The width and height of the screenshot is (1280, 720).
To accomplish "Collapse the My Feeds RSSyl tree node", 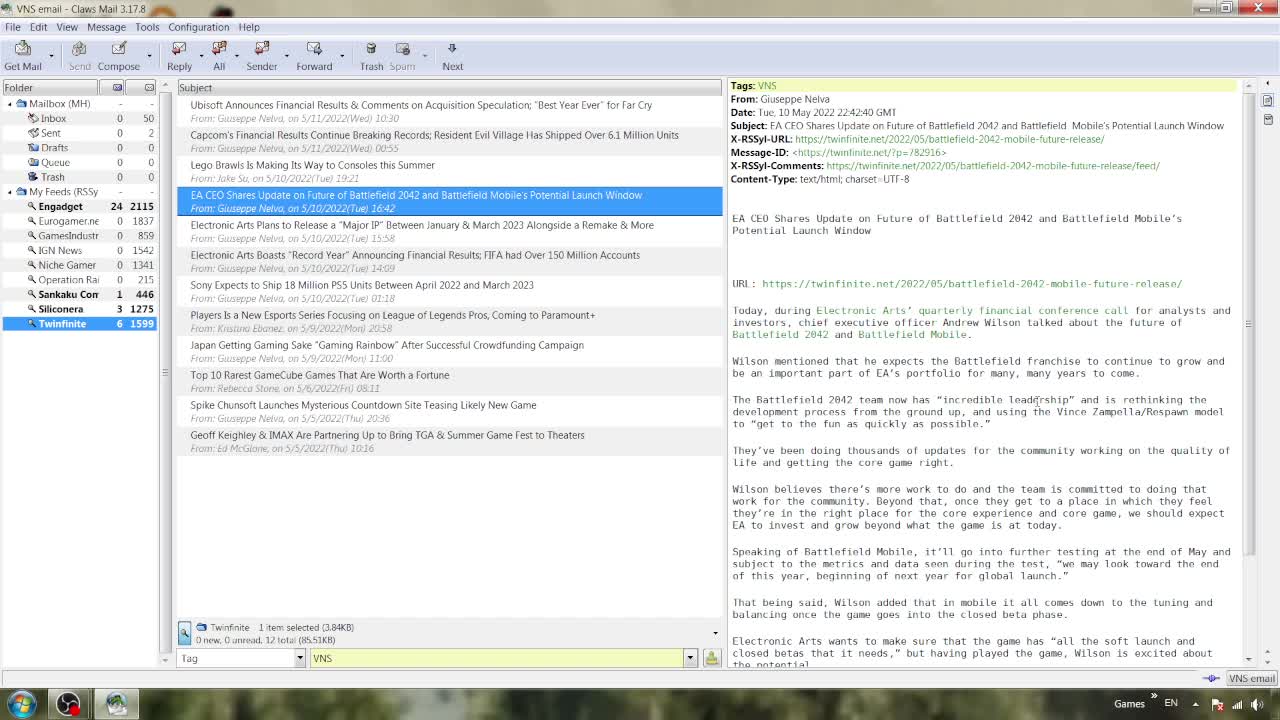I will pyautogui.click(x=10, y=192).
